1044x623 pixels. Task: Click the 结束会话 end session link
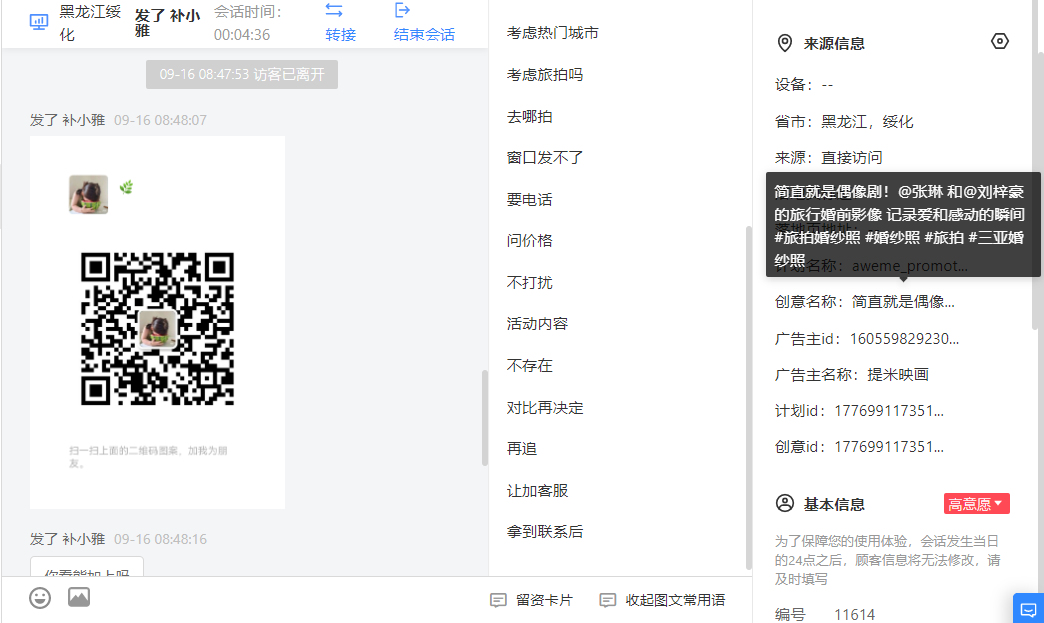(424, 35)
